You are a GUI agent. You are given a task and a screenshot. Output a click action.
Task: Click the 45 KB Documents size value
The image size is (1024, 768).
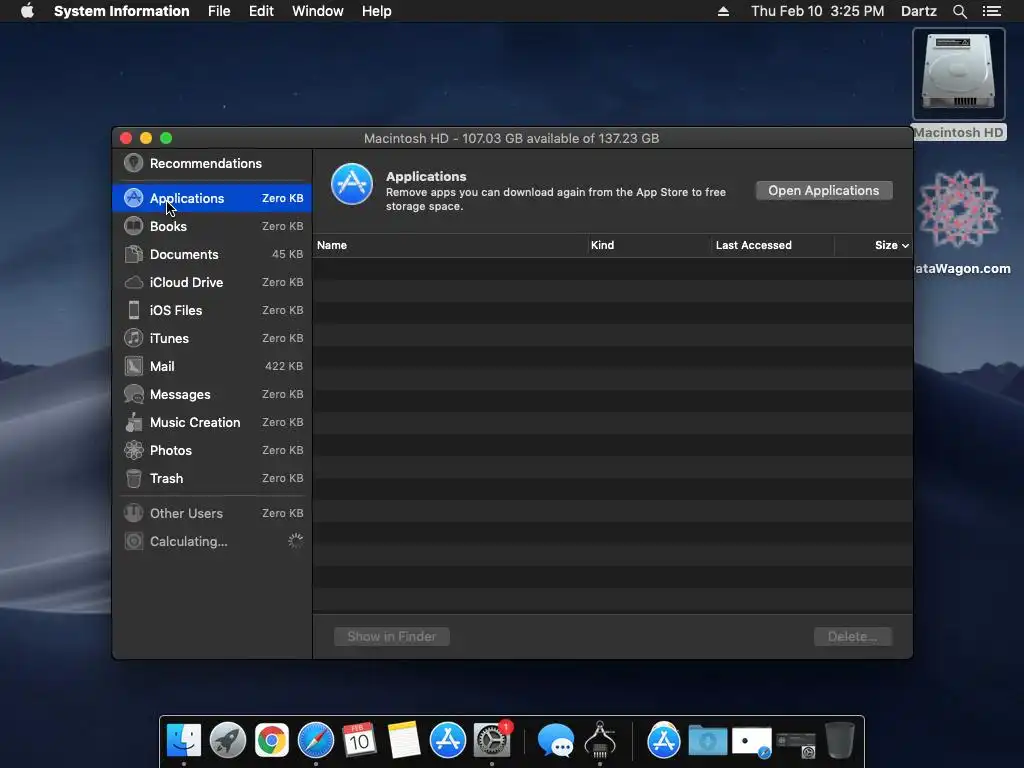pyautogui.click(x=287, y=254)
